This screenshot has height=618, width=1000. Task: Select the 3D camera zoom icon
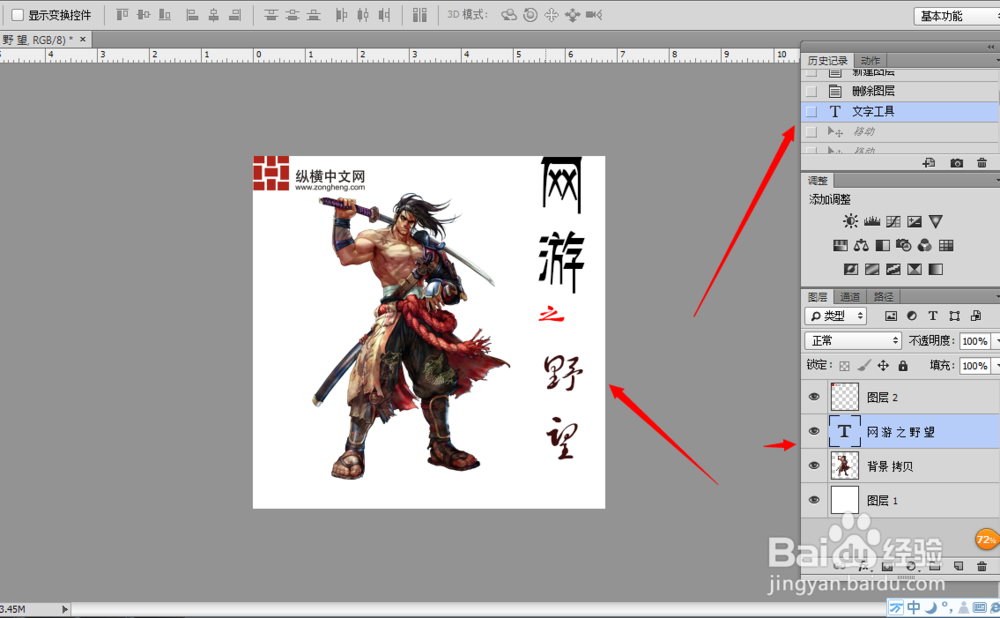594,15
